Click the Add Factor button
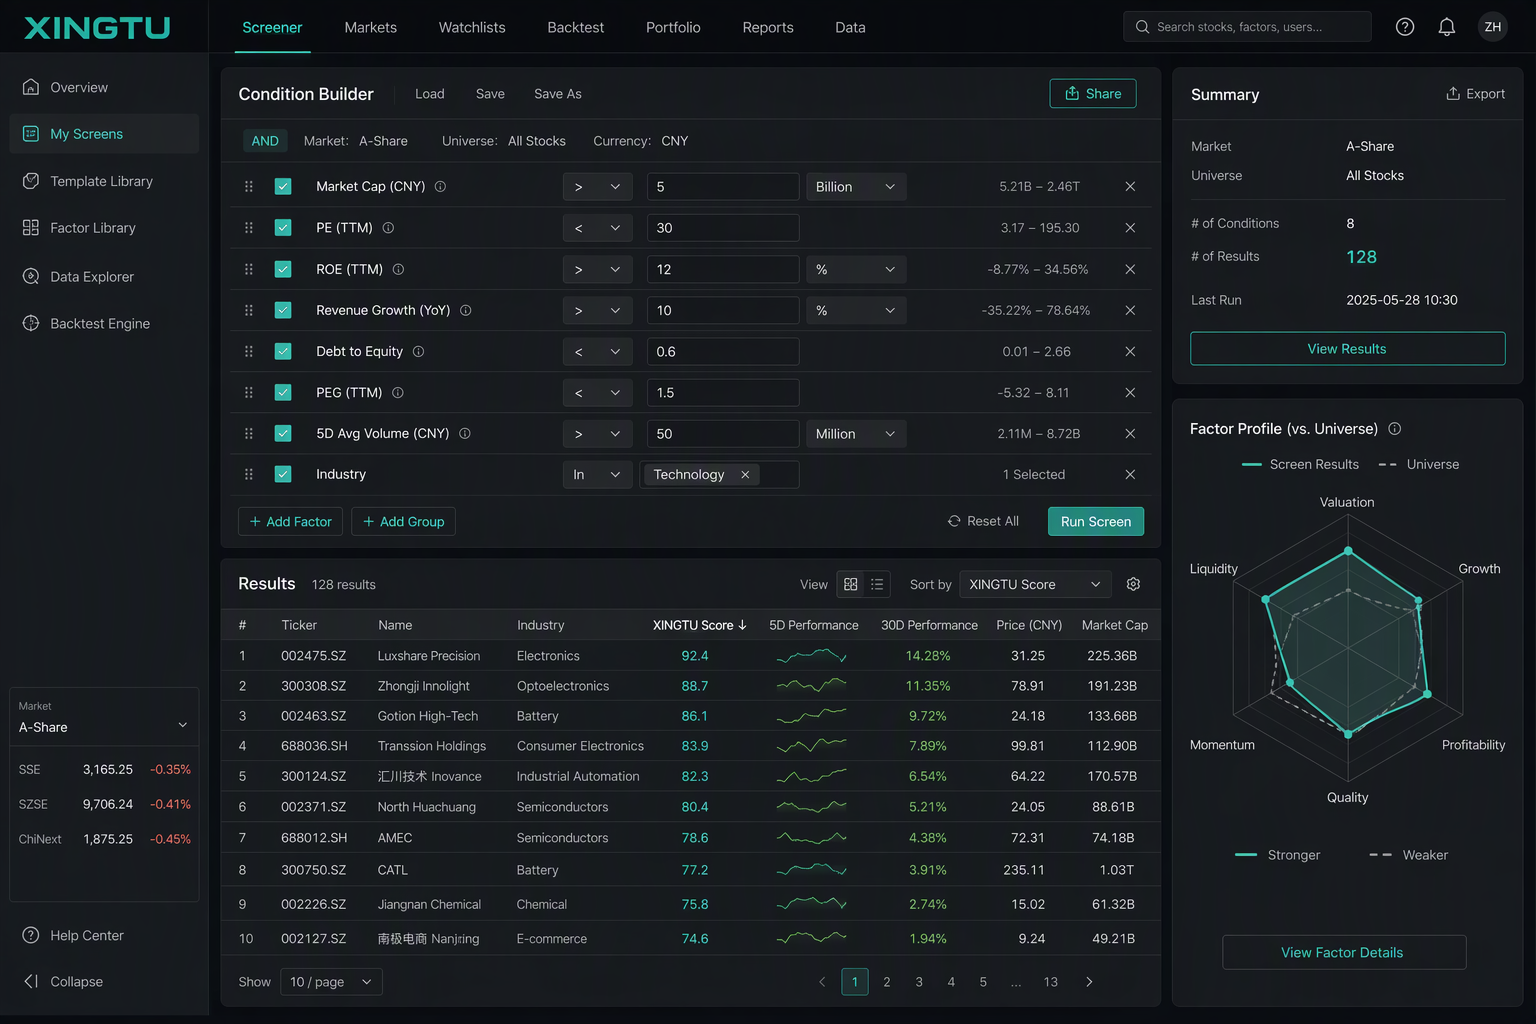The height and width of the screenshot is (1024, 1536). [291, 522]
